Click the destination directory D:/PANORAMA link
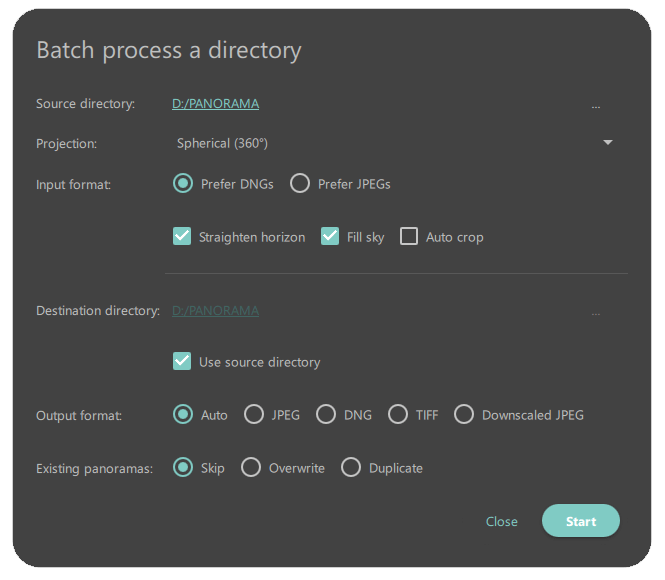 tap(215, 310)
